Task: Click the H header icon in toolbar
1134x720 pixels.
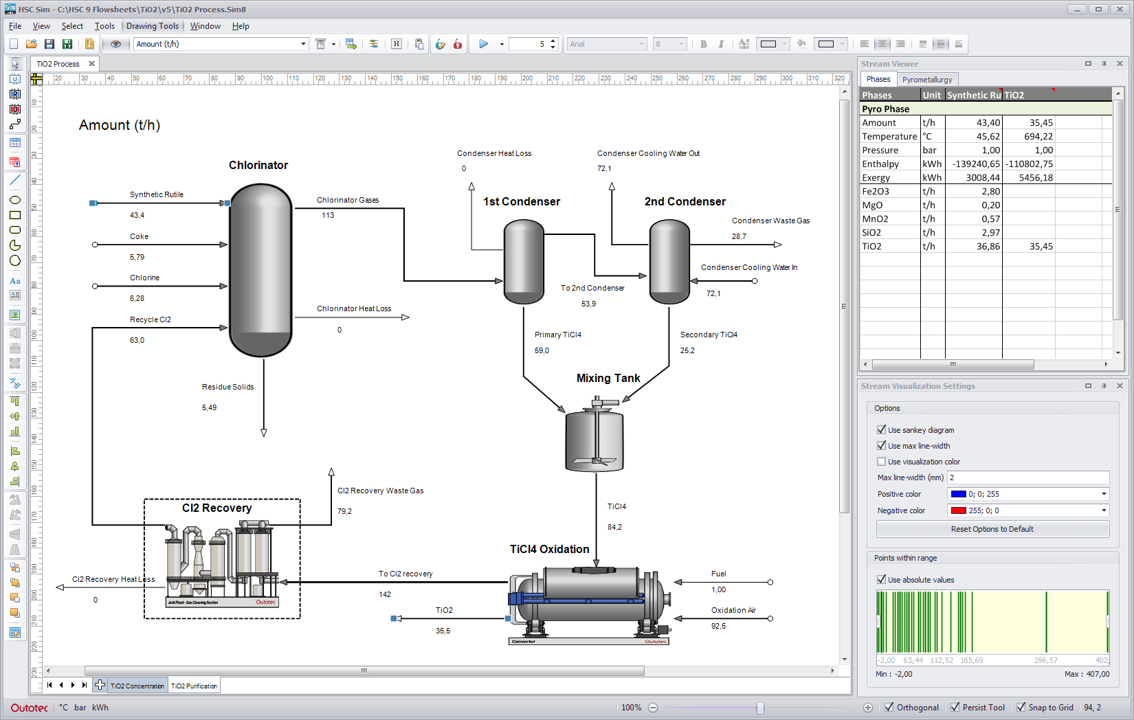Action: click(396, 44)
